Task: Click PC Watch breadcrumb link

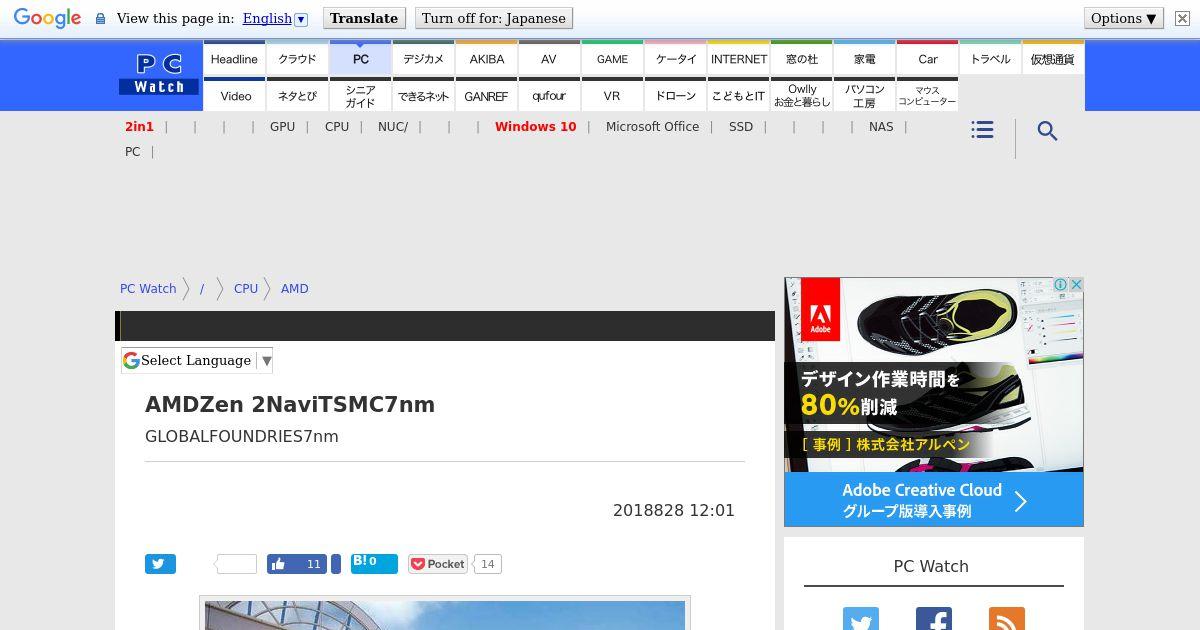Action: (148, 288)
